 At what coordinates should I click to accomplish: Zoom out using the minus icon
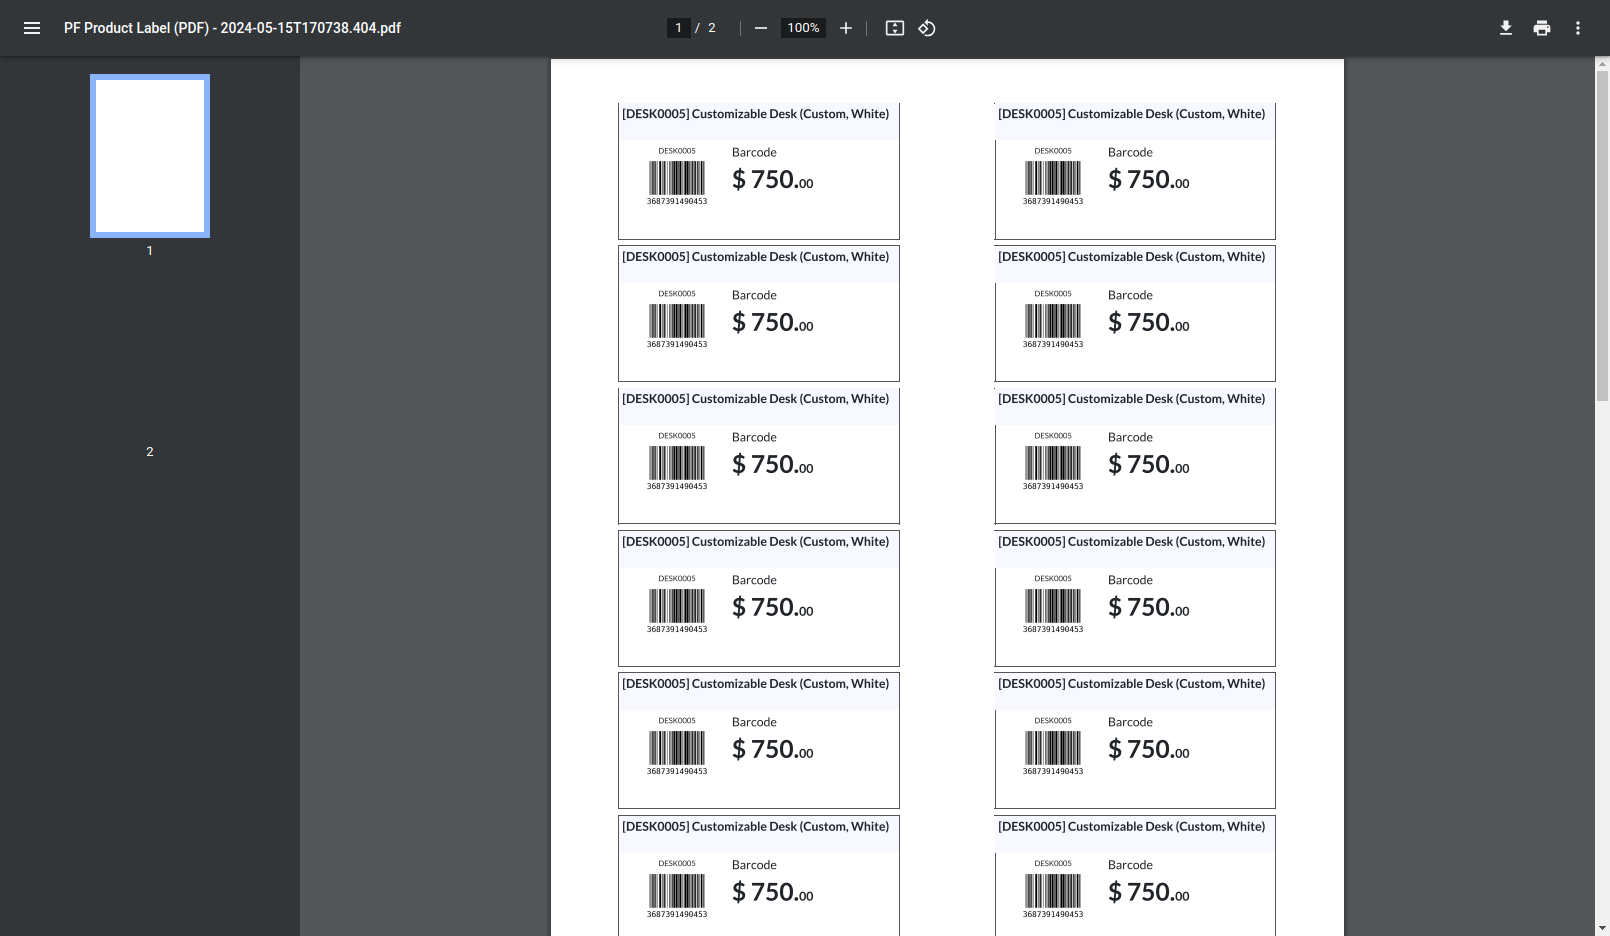[x=761, y=28]
